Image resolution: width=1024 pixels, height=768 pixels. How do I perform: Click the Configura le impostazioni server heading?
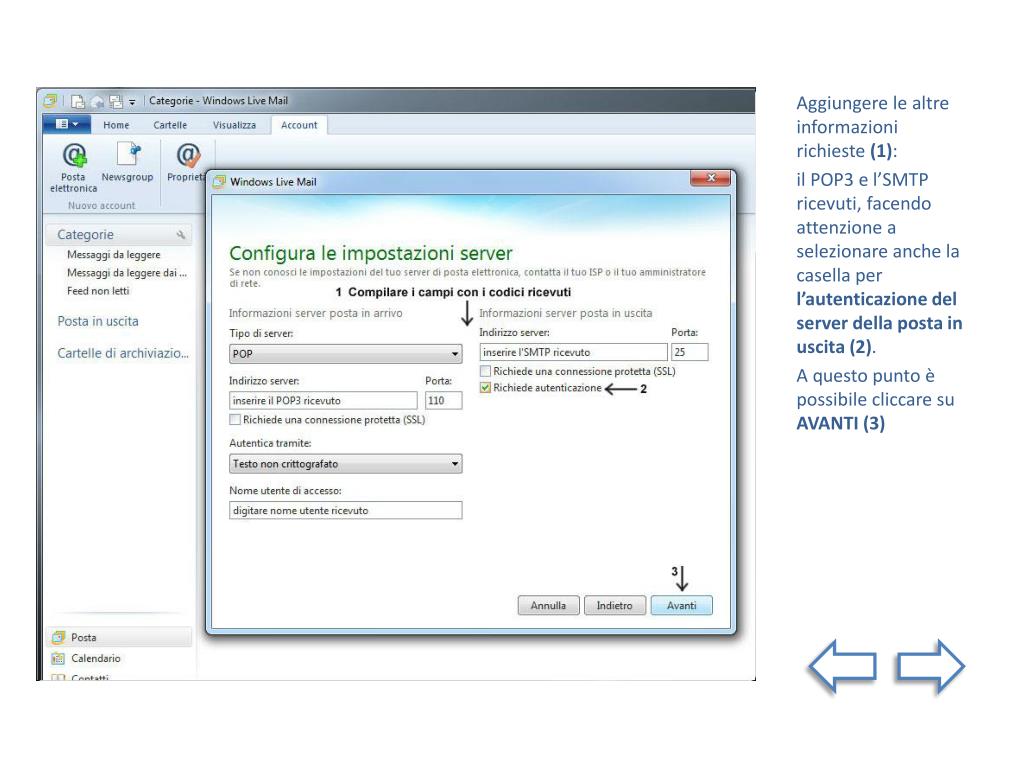tap(371, 253)
